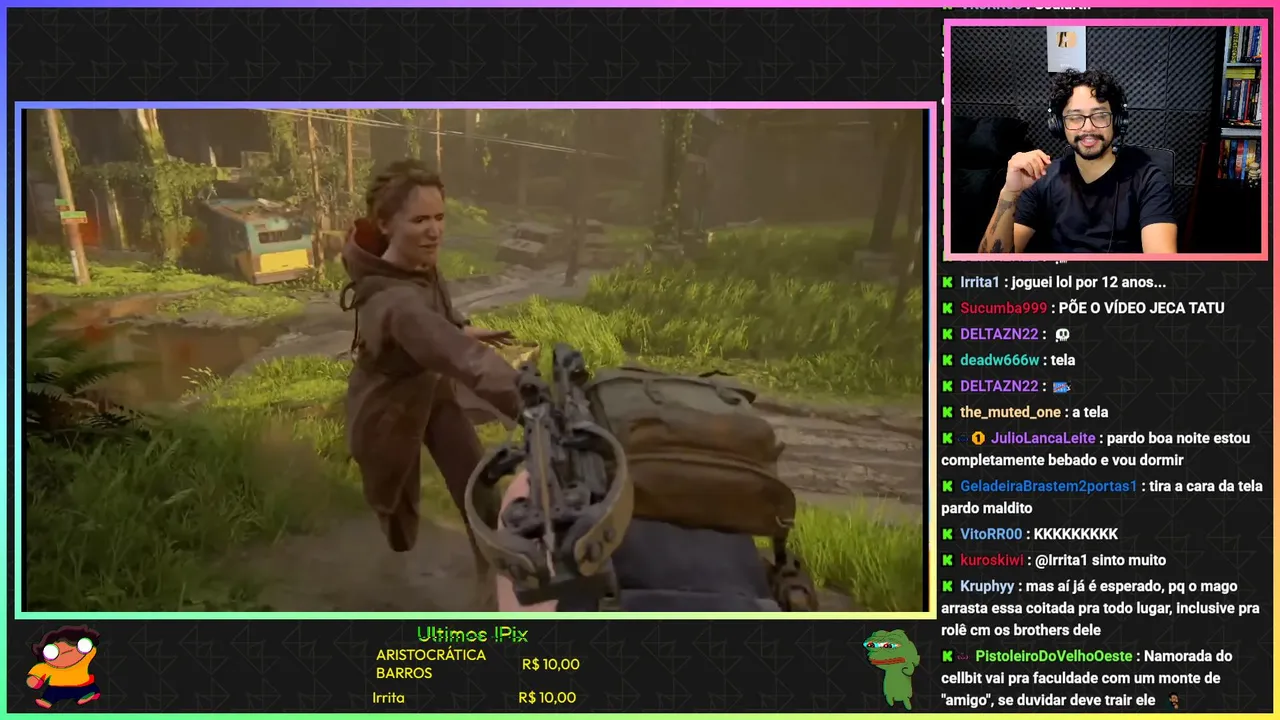1280x720 pixels.
Task: Click the Kick badge beside JulioLancaLeite
Action: click(947, 438)
